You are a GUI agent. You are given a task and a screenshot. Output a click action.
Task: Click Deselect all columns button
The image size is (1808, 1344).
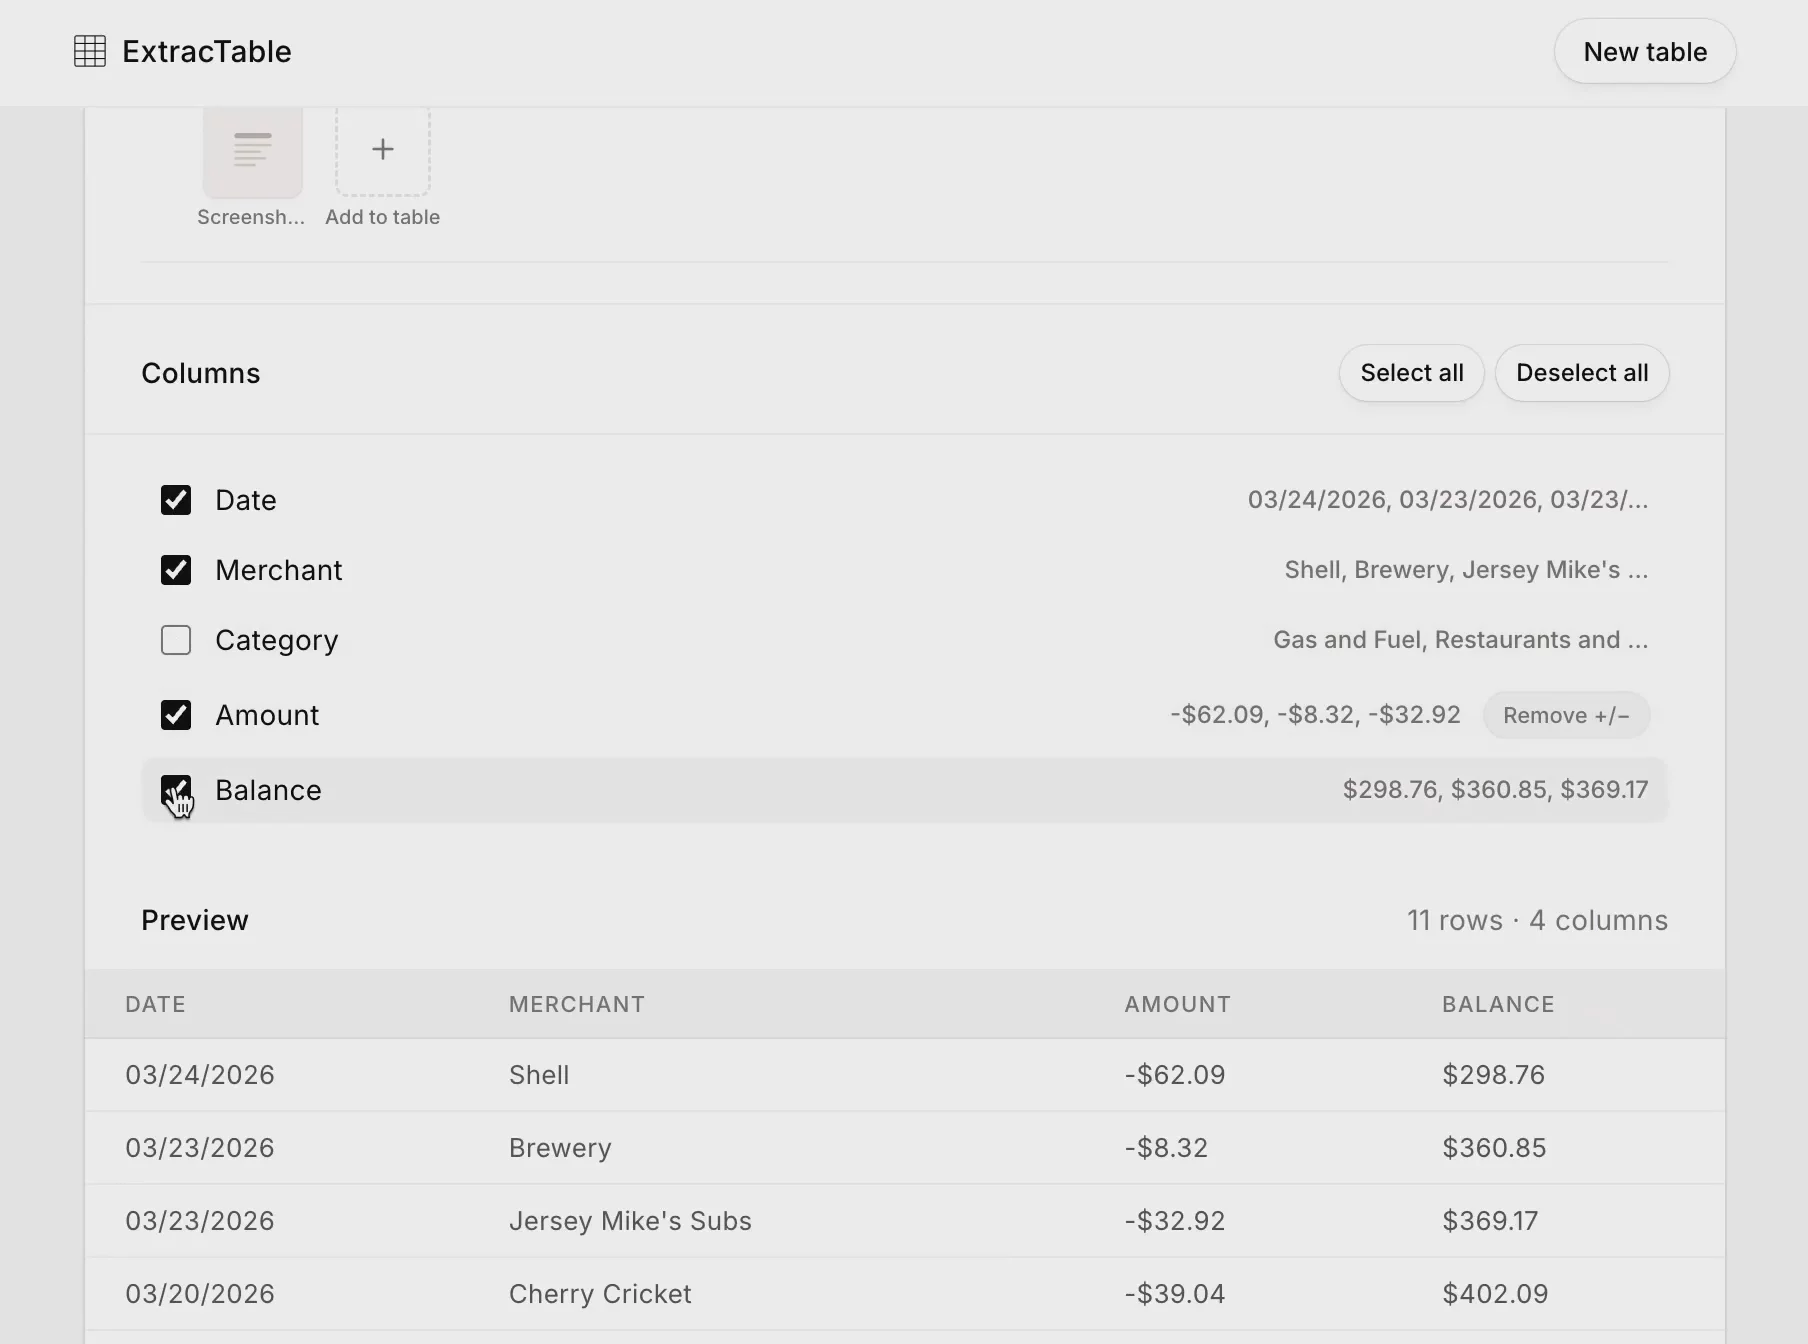tap(1582, 373)
